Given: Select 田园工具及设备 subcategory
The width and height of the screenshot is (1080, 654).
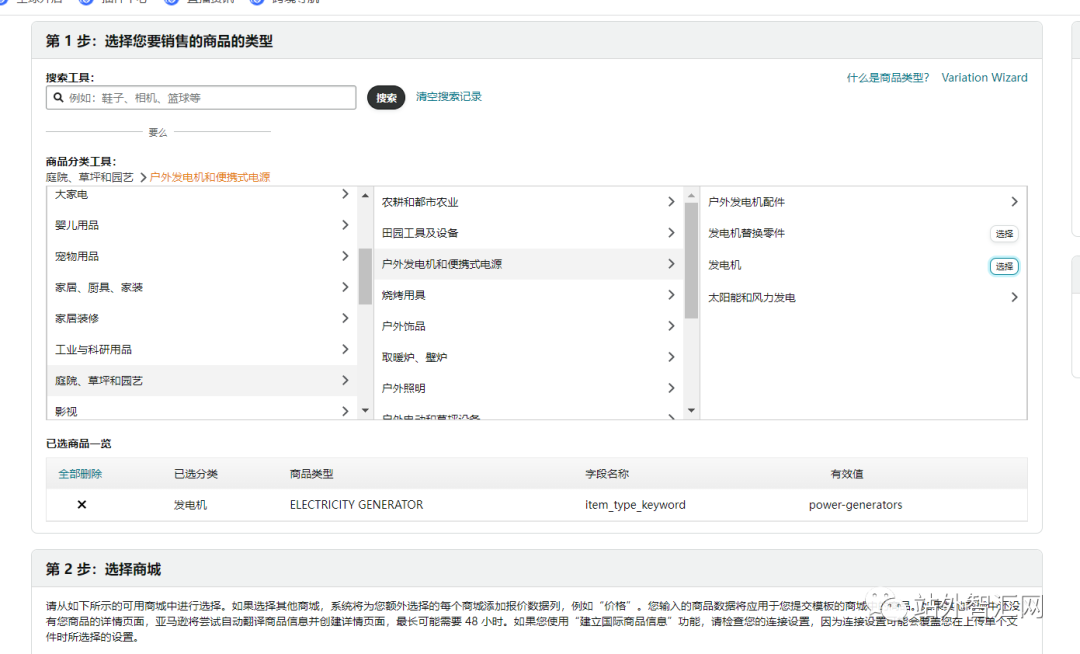Looking at the screenshot, I should 420,233.
